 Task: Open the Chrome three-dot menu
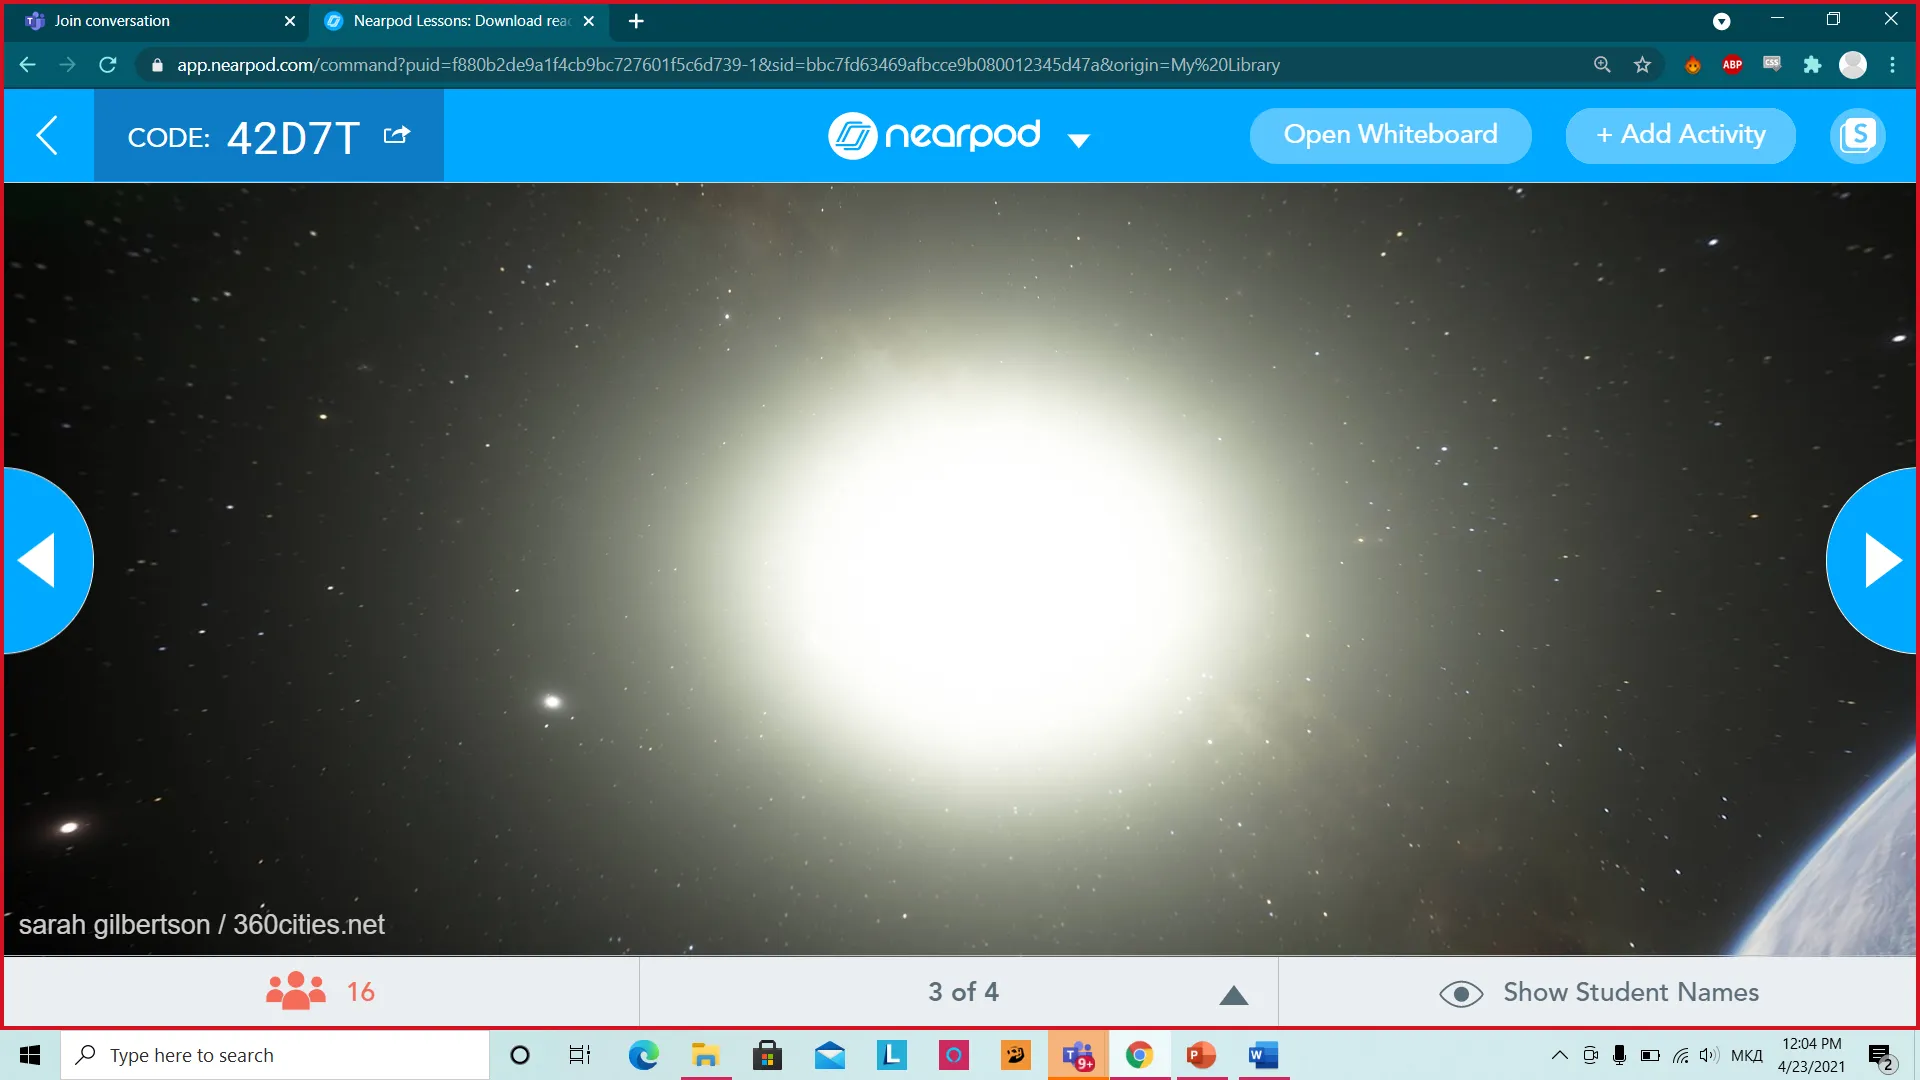coord(1892,65)
